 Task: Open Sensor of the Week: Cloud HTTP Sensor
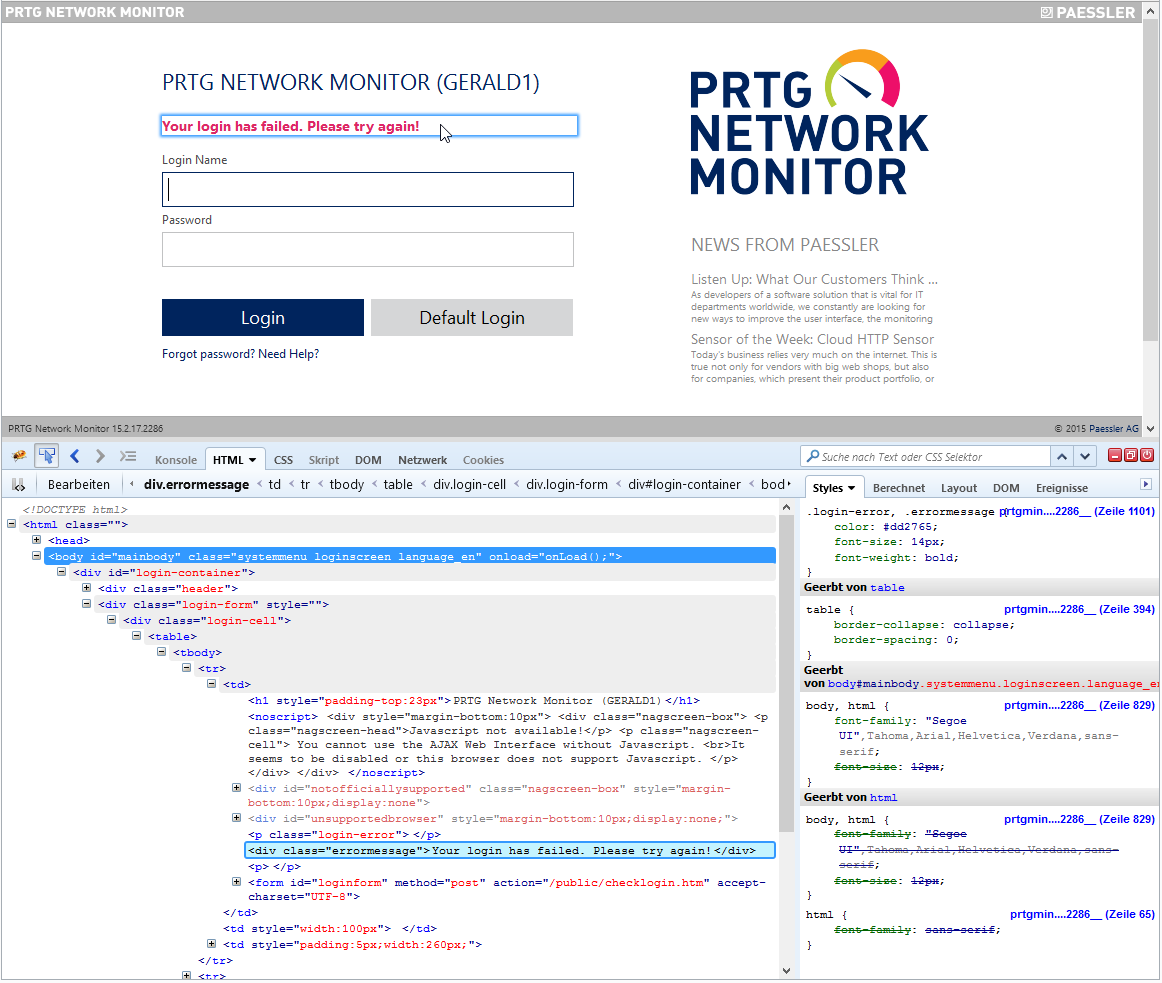(x=812, y=339)
